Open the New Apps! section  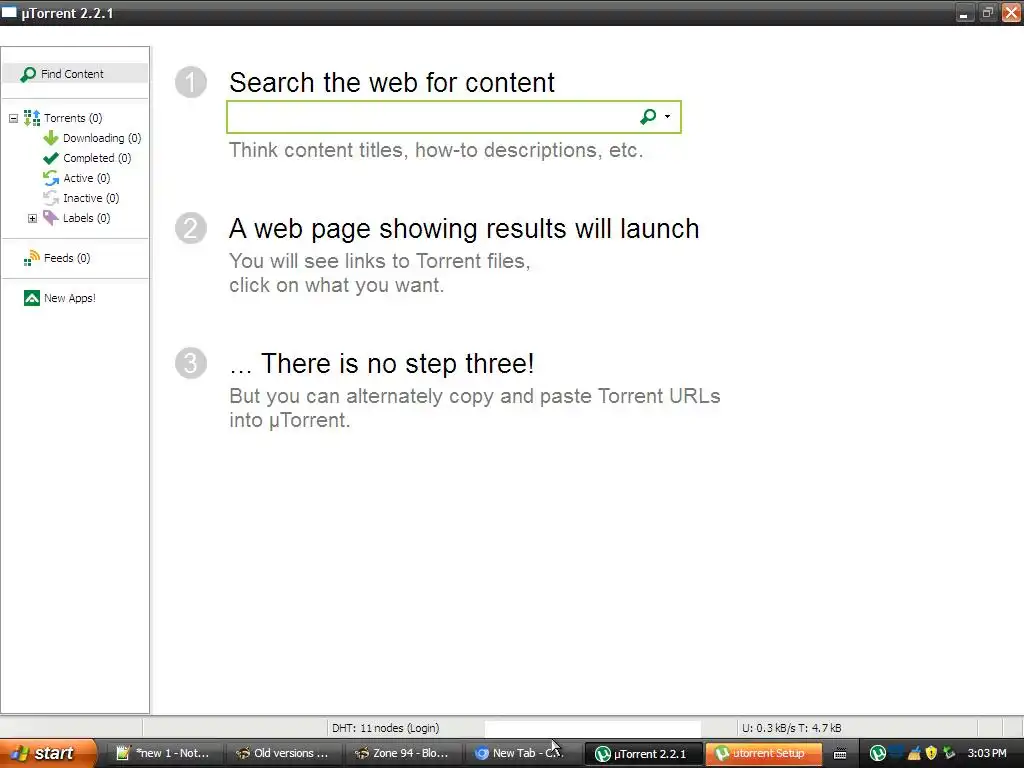point(69,298)
